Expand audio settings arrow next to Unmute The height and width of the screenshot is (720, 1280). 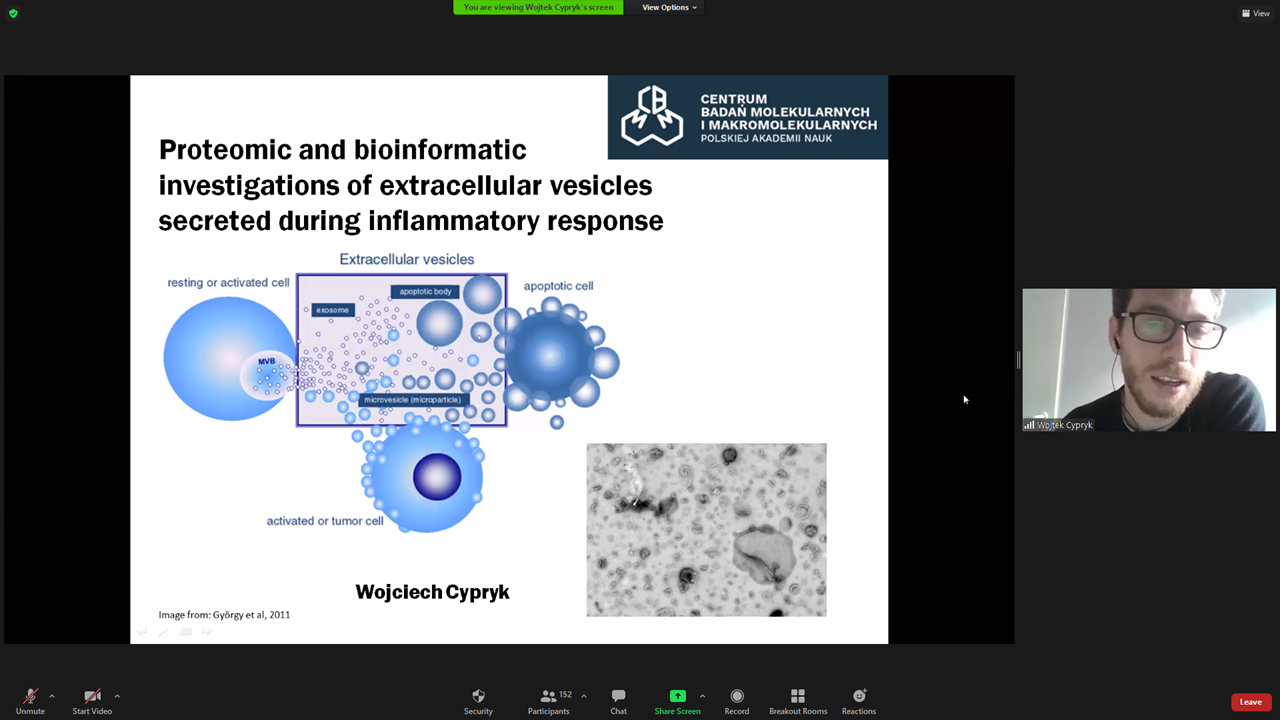(x=52, y=696)
